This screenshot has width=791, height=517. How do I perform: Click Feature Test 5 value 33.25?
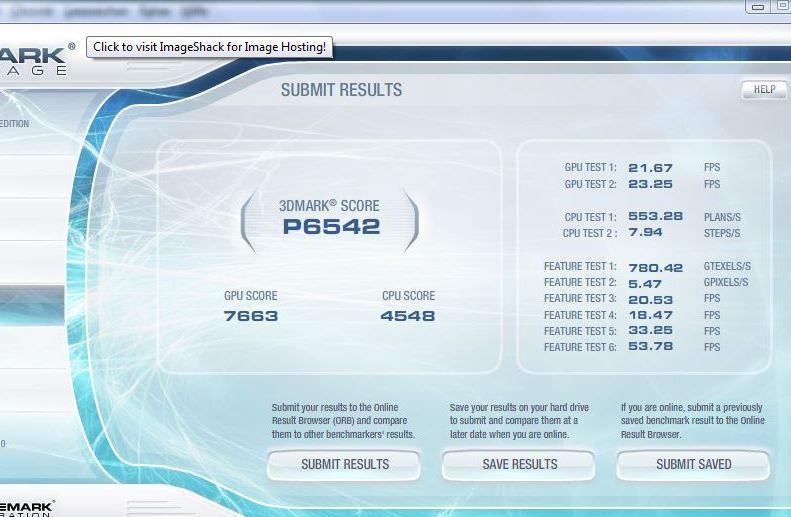pyautogui.click(x=650, y=330)
